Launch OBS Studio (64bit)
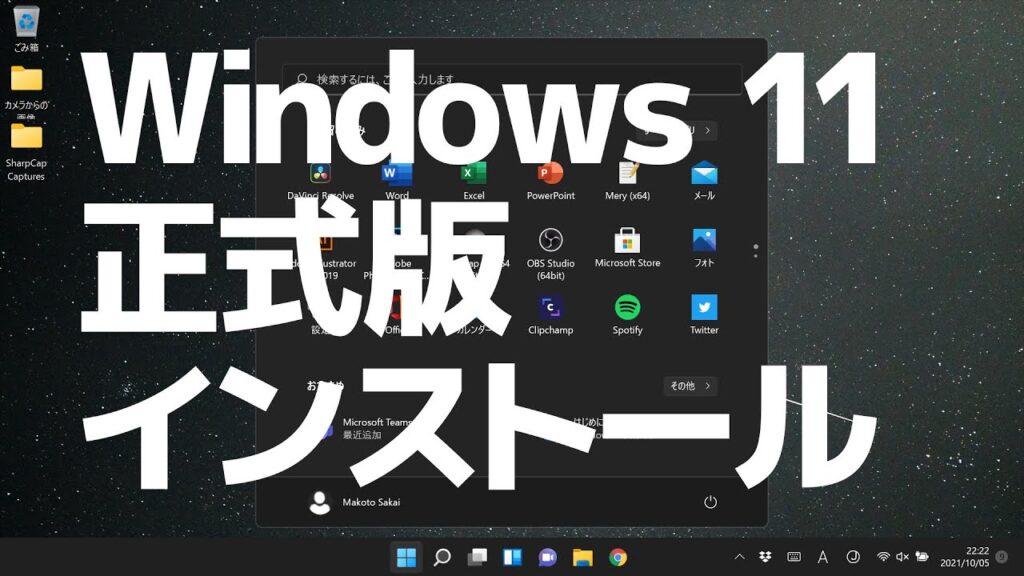 551,254
